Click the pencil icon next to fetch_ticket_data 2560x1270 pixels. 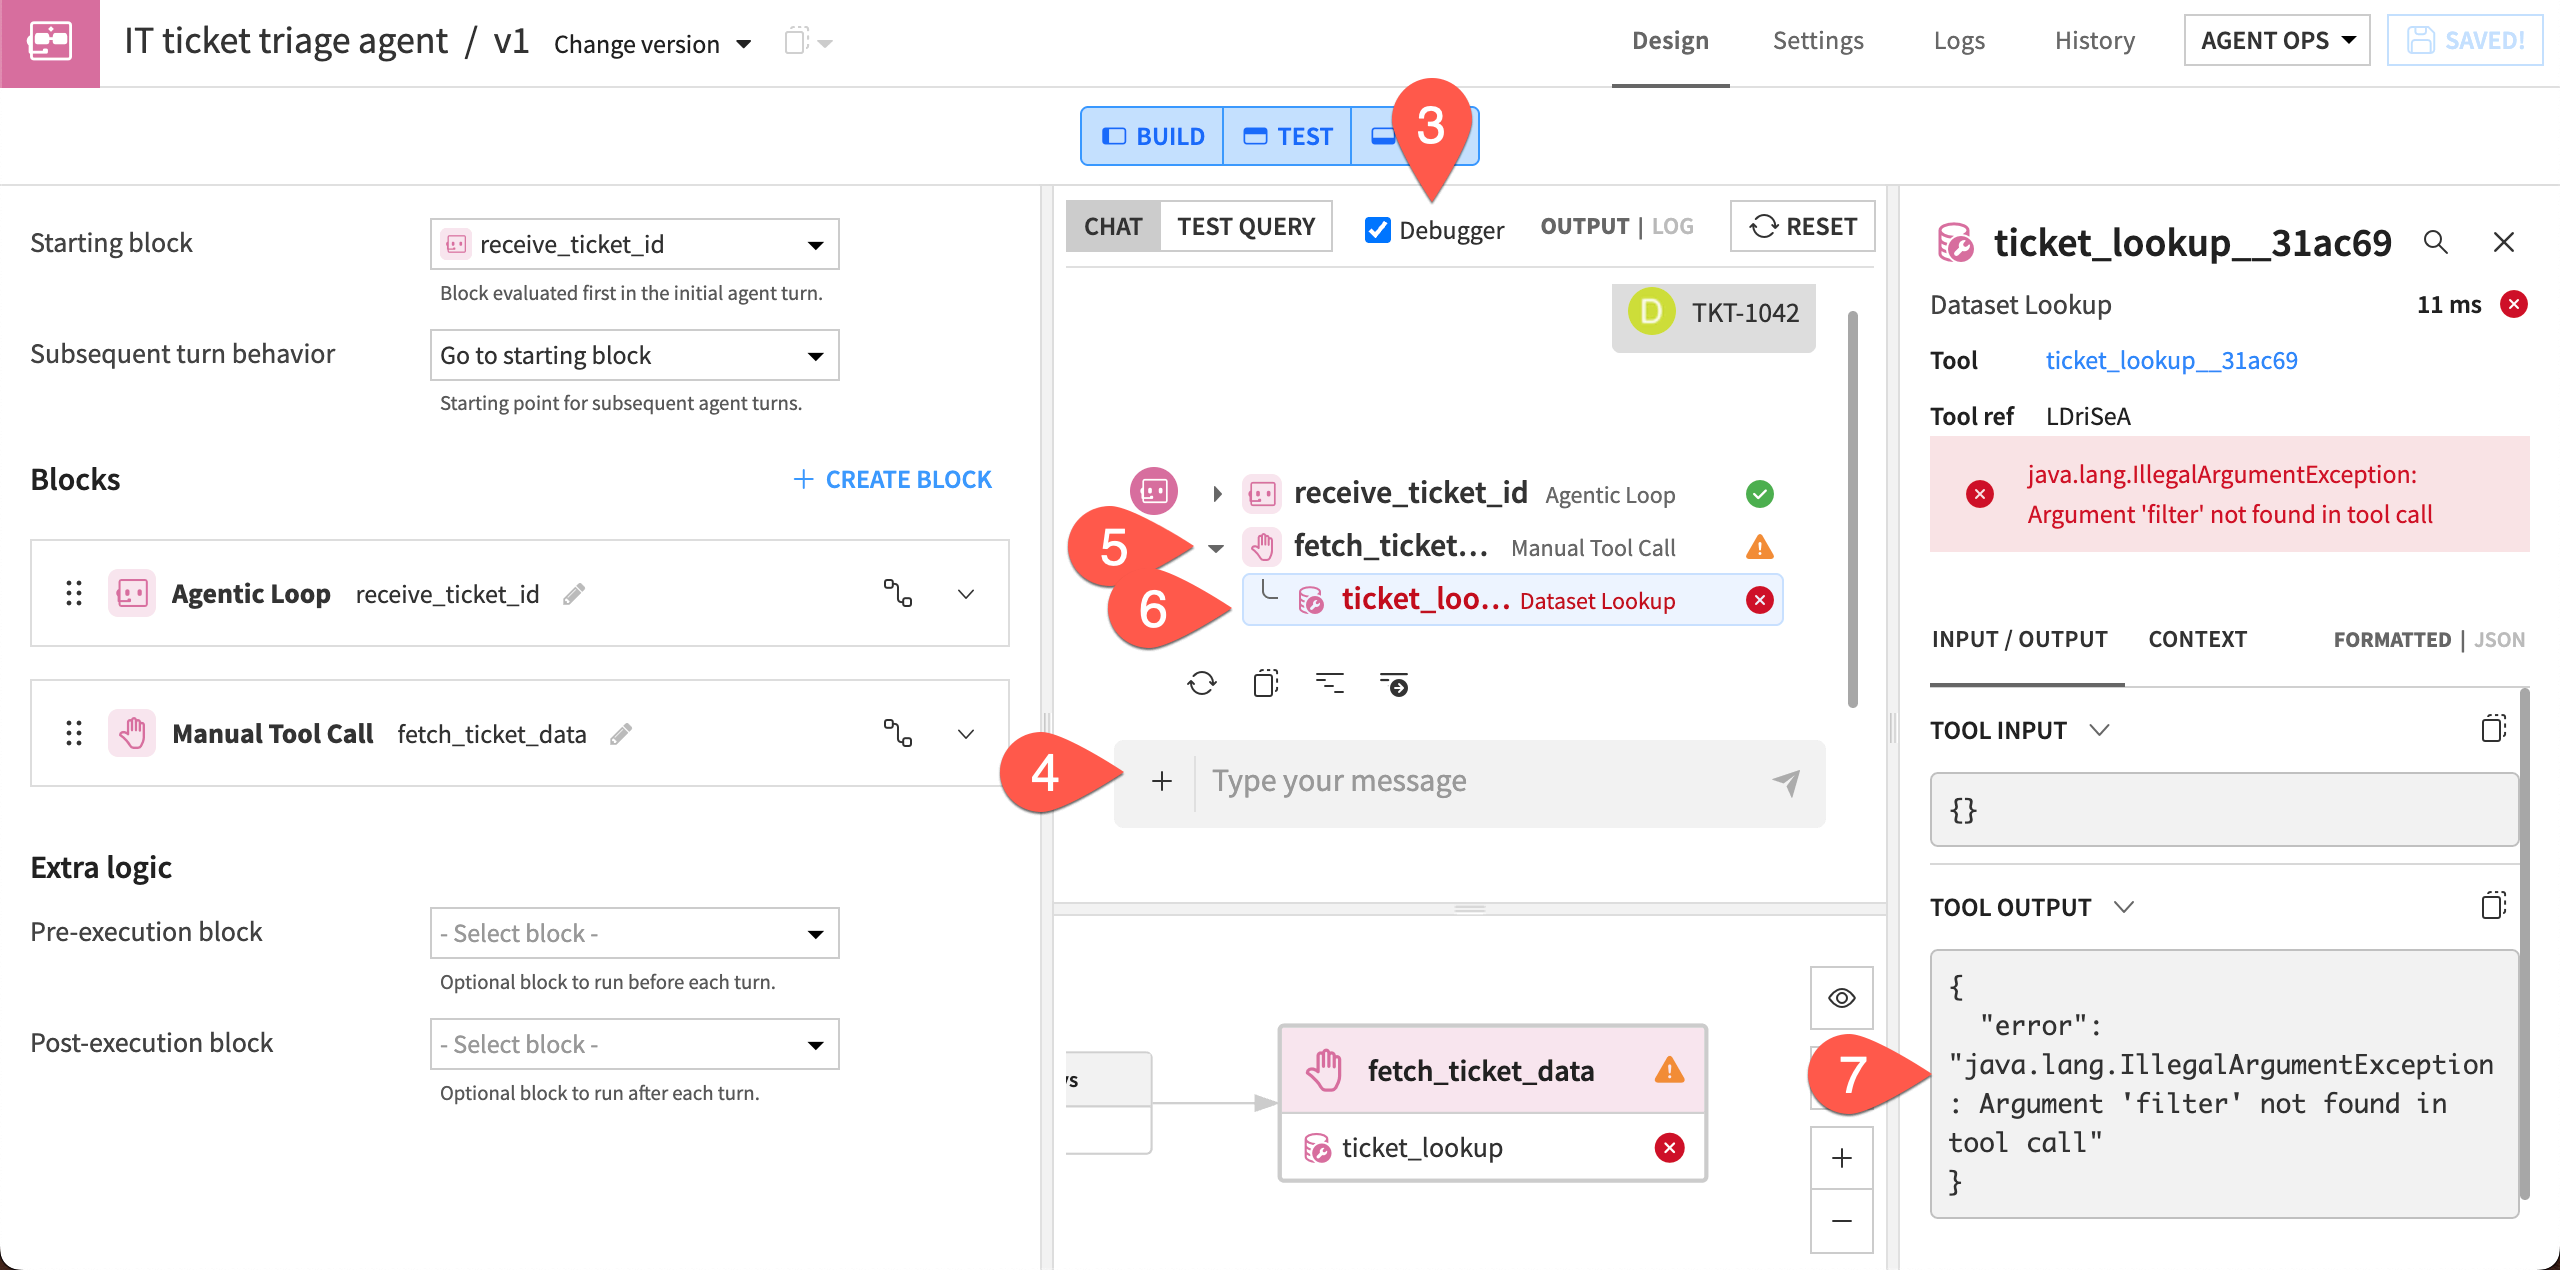[x=621, y=734]
